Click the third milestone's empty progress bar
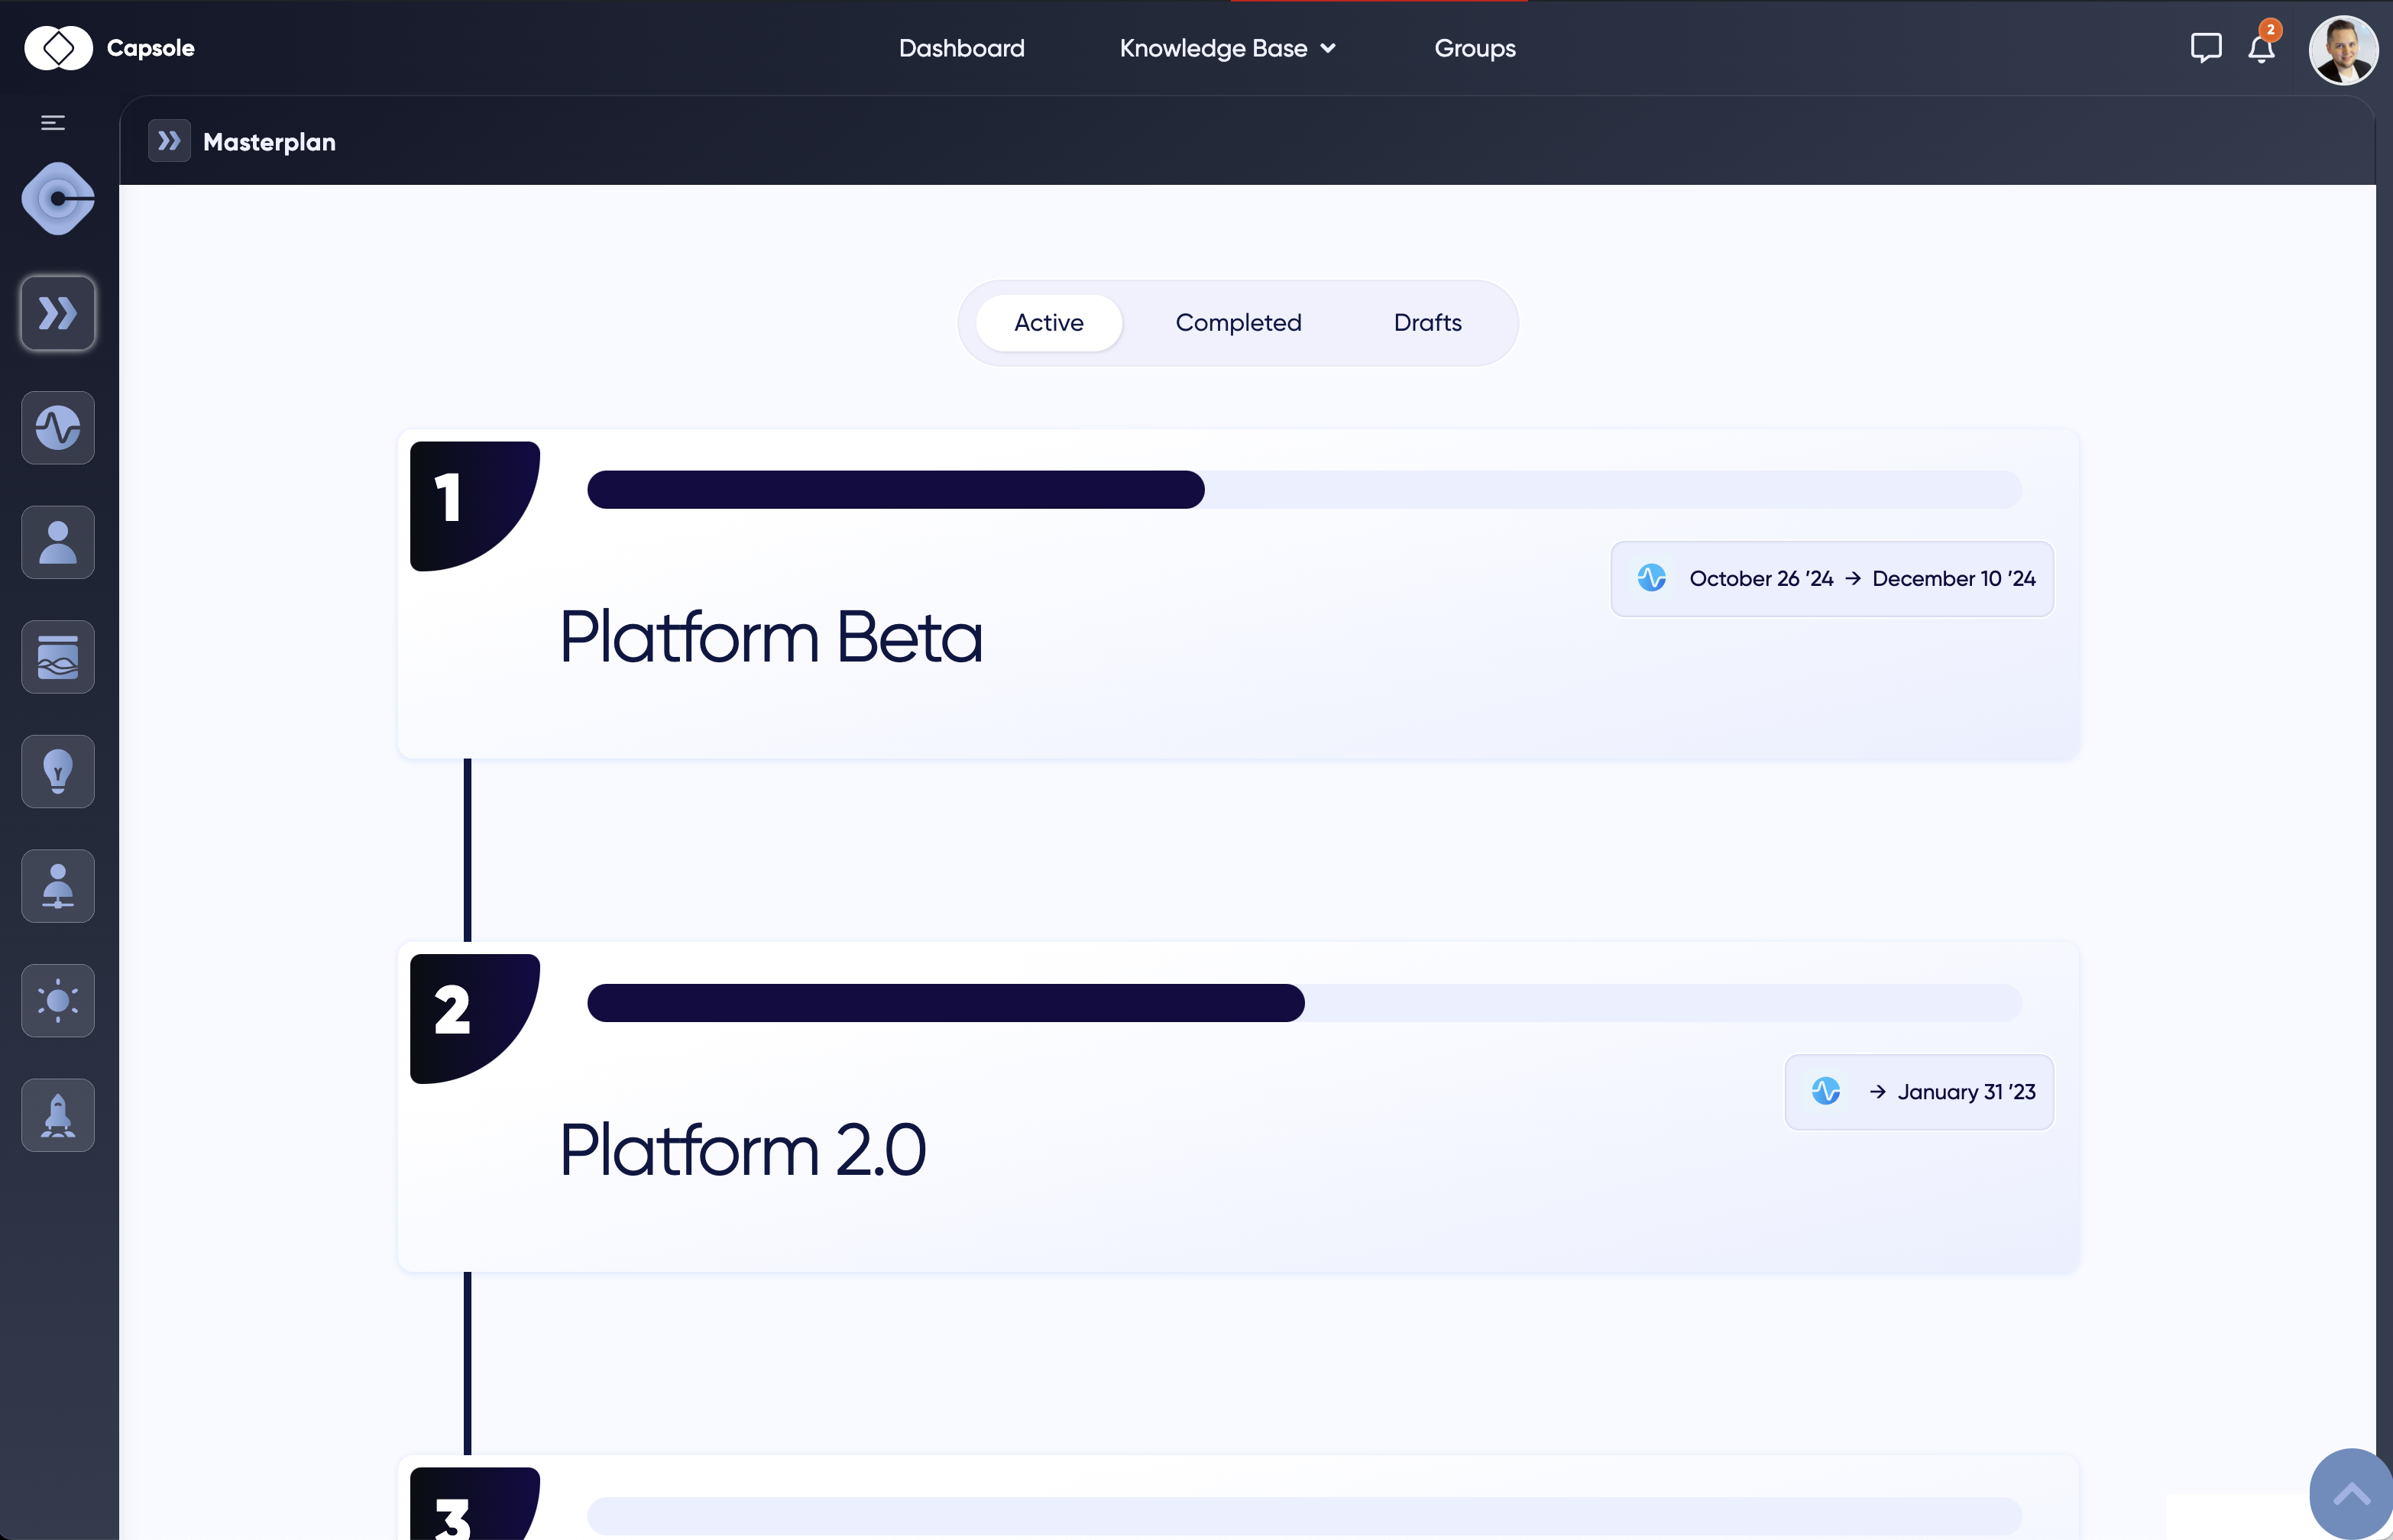The image size is (2393, 1540). (x=1304, y=1516)
